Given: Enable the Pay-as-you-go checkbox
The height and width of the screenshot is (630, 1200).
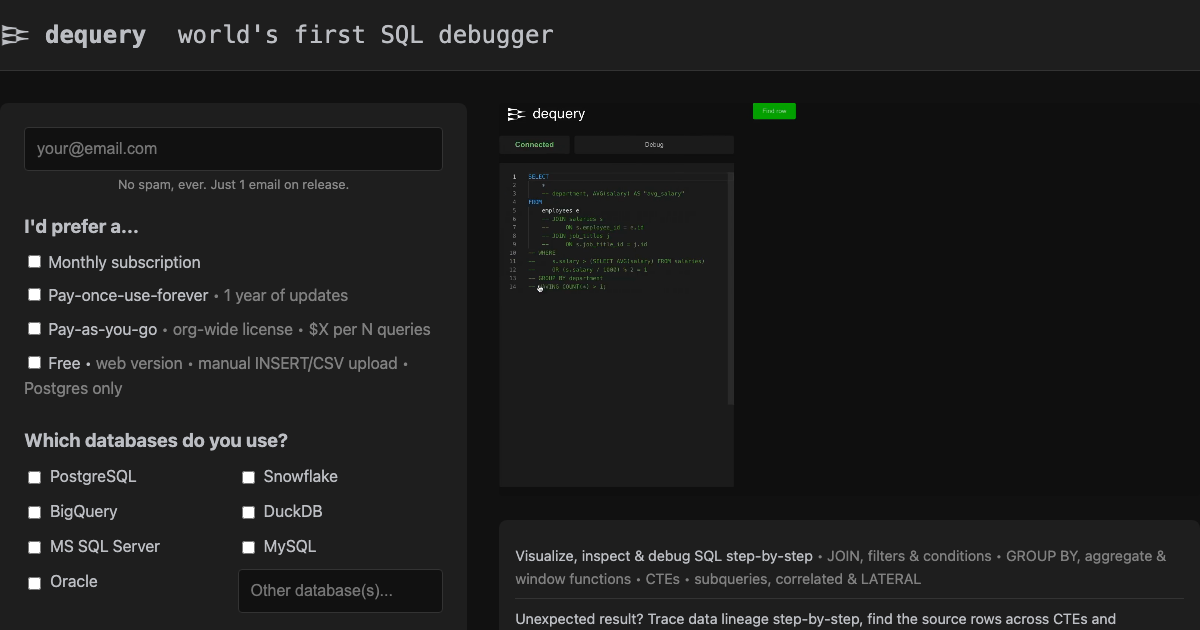Looking at the screenshot, I should 34,329.
